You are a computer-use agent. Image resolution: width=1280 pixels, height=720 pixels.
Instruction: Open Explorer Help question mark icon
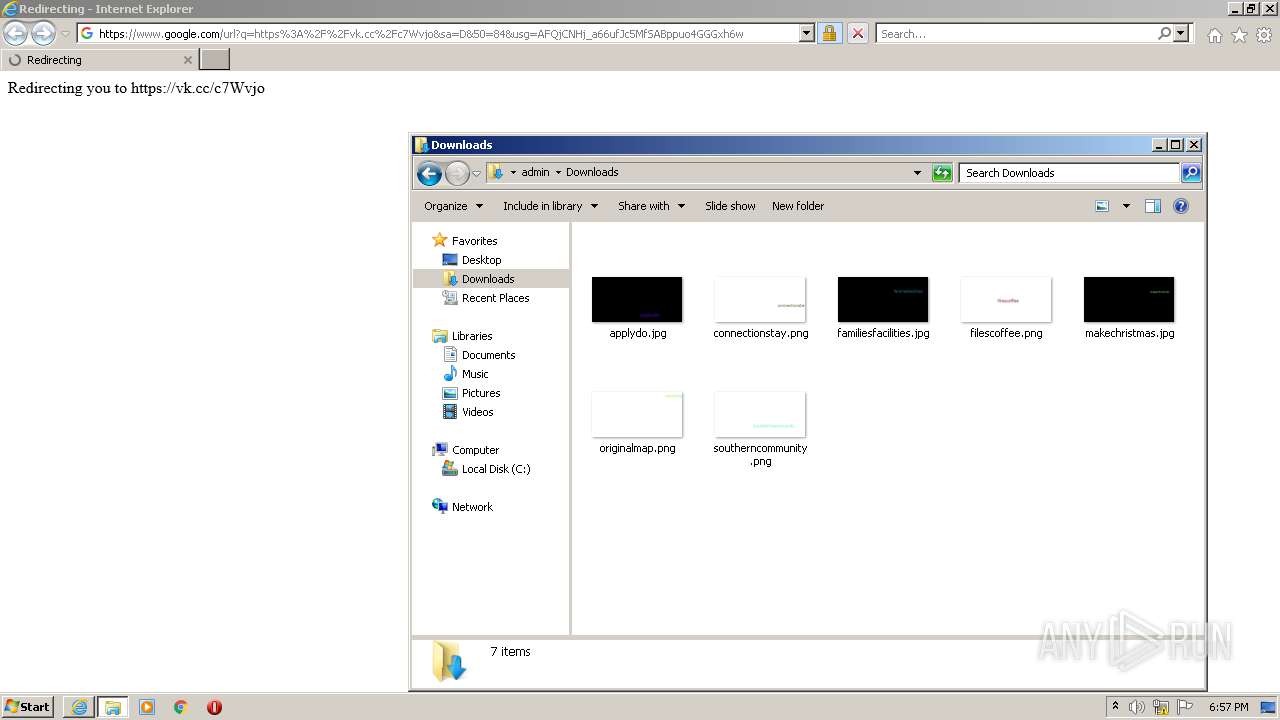point(1181,206)
